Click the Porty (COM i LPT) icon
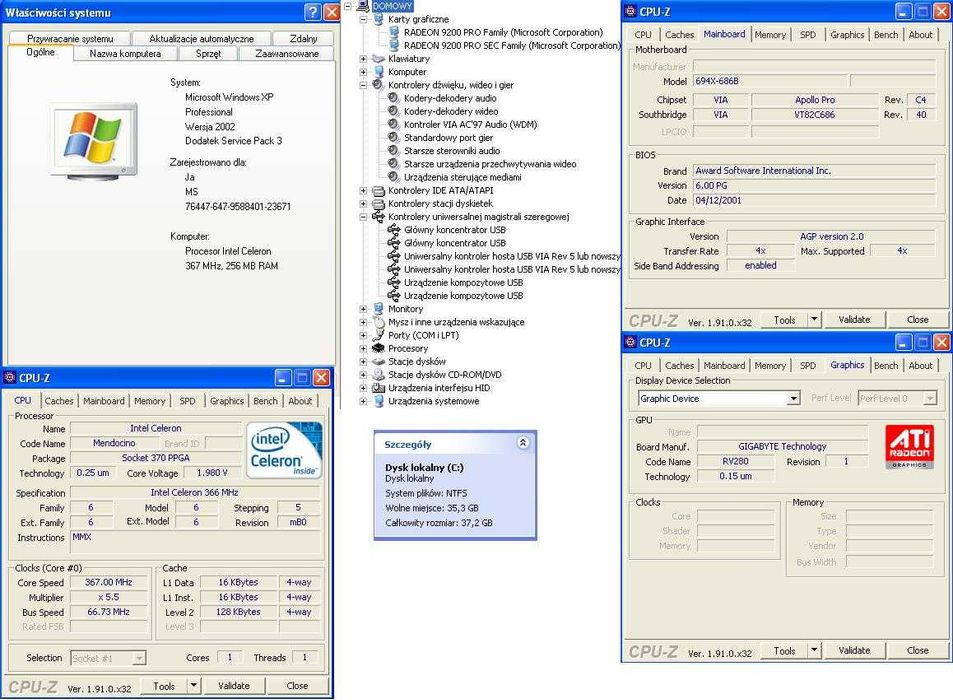Image resolution: width=953 pixels, height=700 pixels. click(378, 335)
